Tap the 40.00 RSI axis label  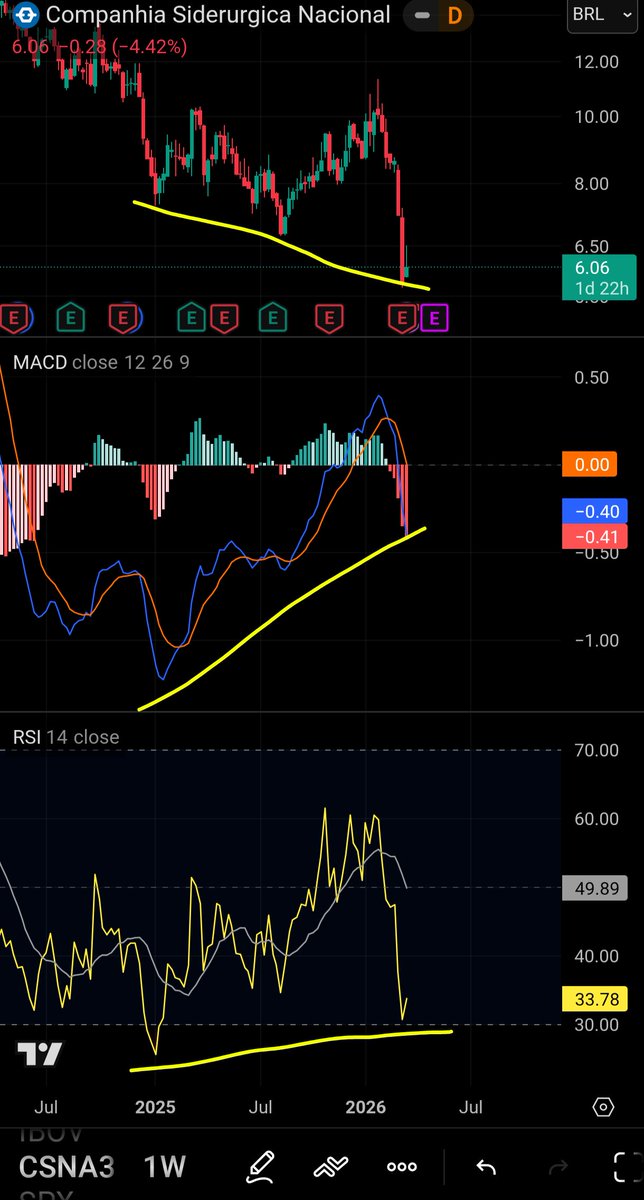596,956
